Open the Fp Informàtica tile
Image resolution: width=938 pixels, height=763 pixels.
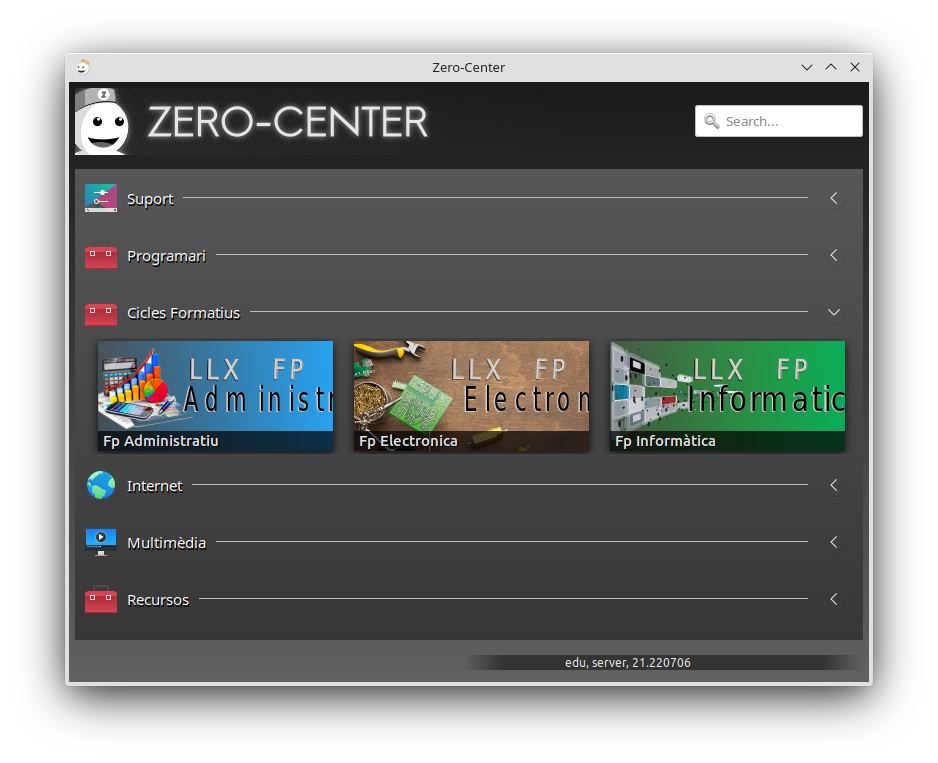[x=727, y=396]
